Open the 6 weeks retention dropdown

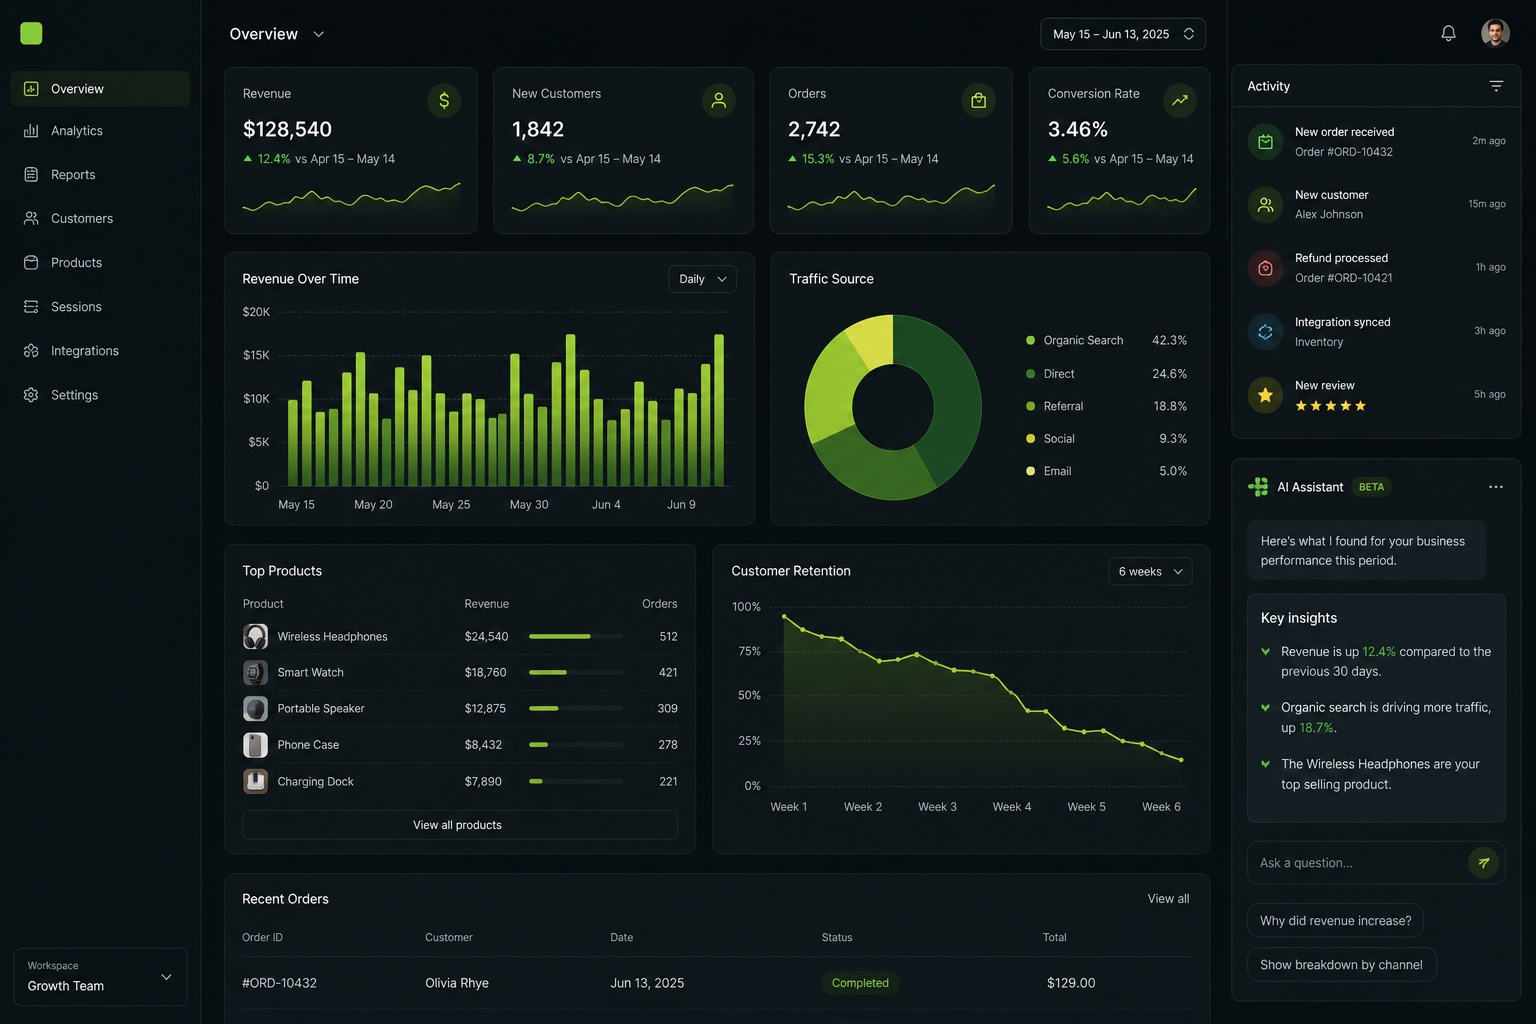click(x=1151, y=572)
